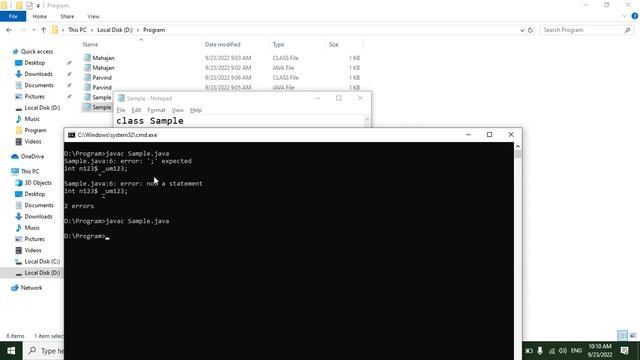The width and height of the screenshot is (640, 360).
Task: Select Local Disk (D:) in the breadcrumb
Action: tap(115, 30)
